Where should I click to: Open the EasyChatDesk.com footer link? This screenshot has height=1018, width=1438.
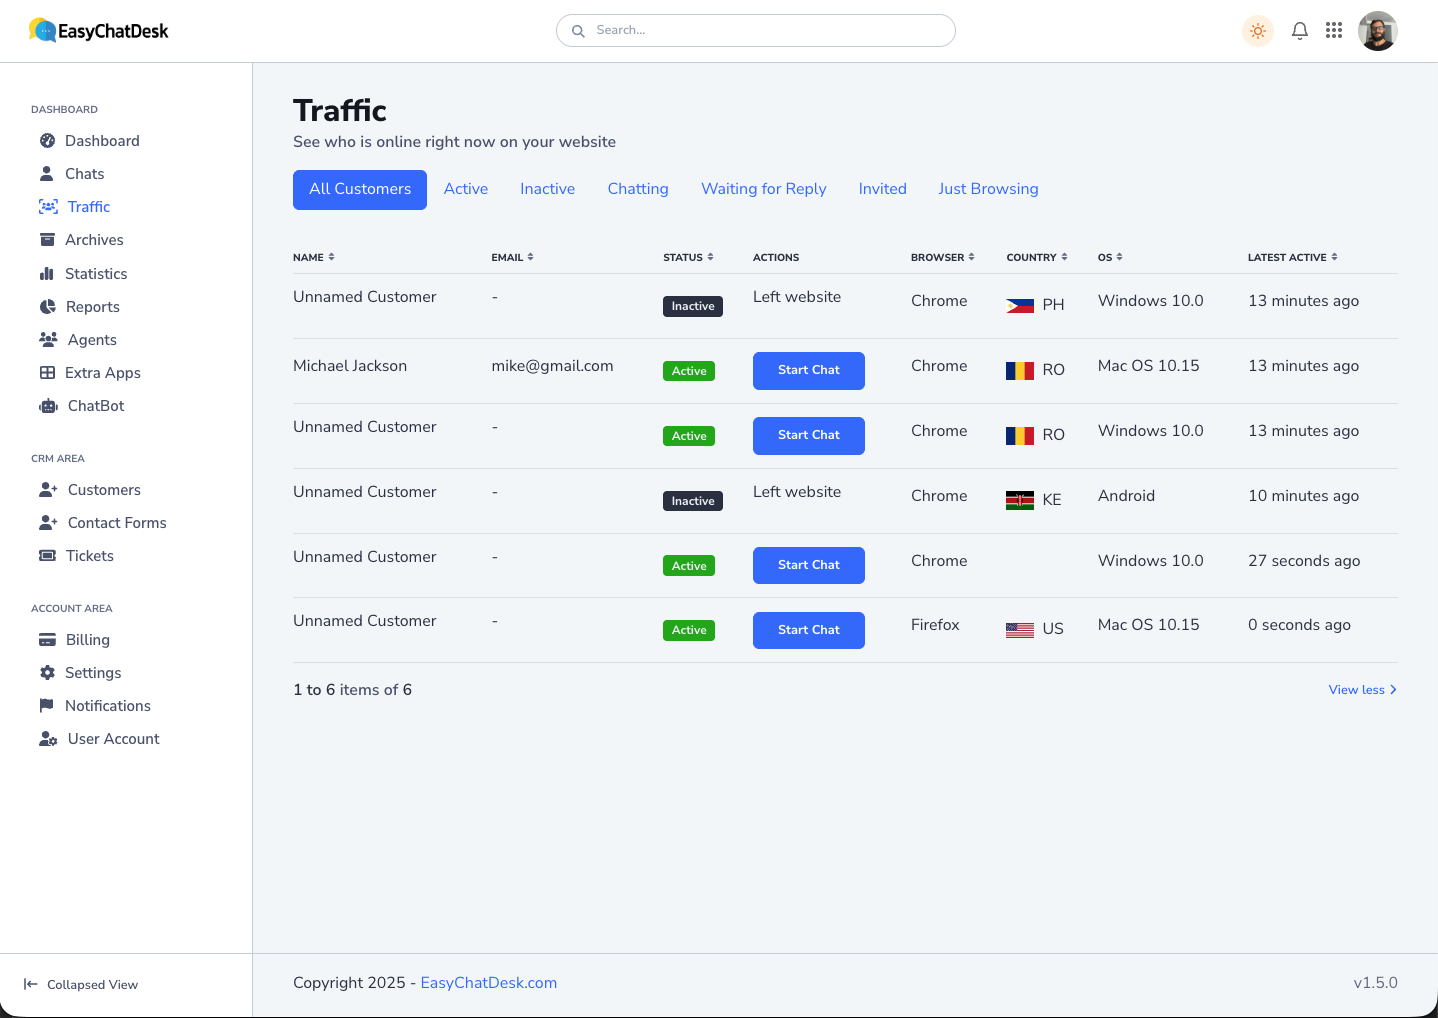pyautogui.click(x=489, y=983)
